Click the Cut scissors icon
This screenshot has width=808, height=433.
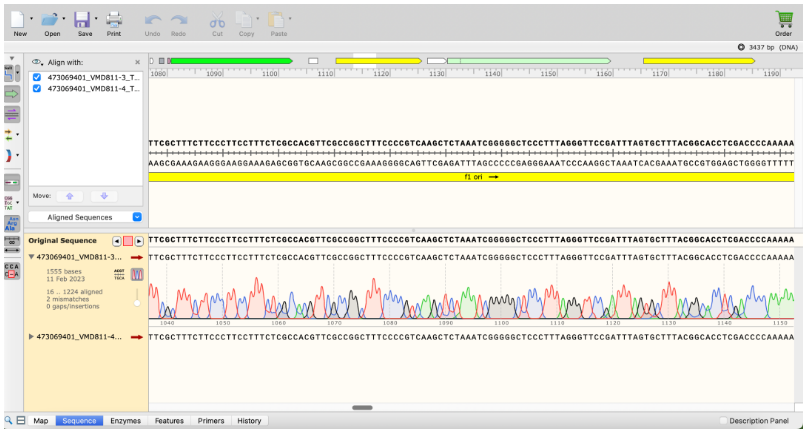click(217, 20)
